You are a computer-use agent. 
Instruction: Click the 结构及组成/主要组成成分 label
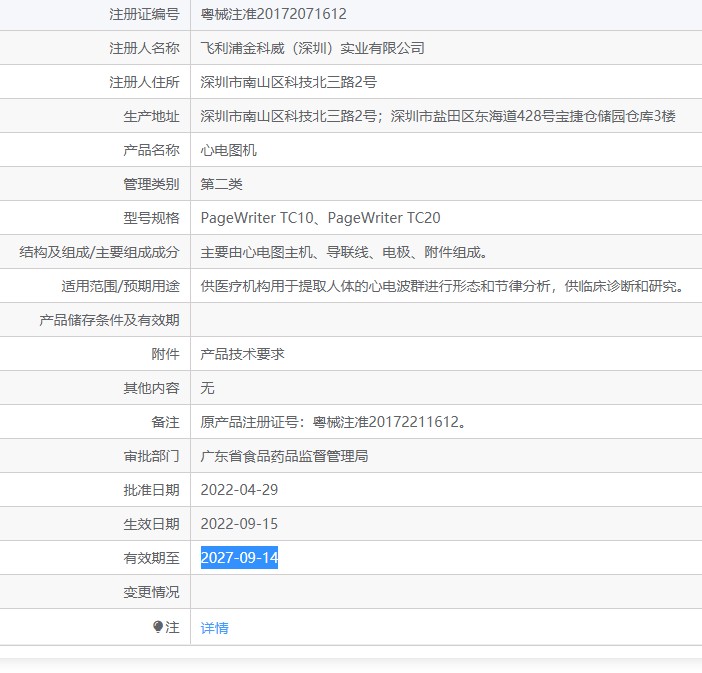click(x=99, y=252)
